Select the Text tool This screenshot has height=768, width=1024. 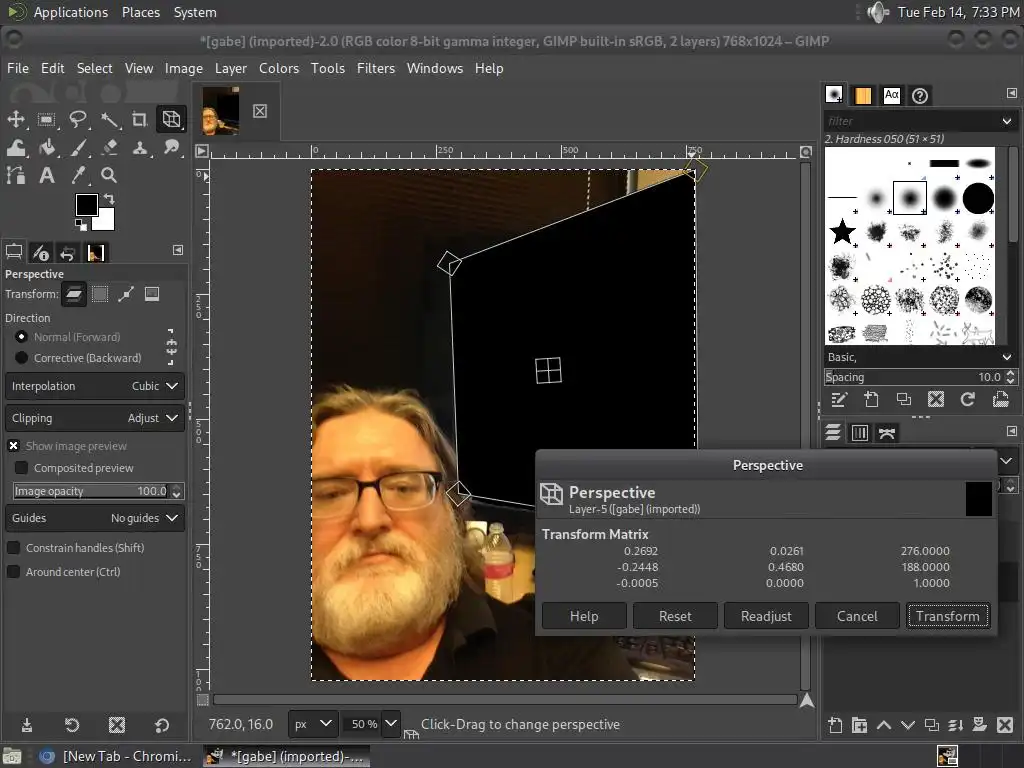click(46, 175)
